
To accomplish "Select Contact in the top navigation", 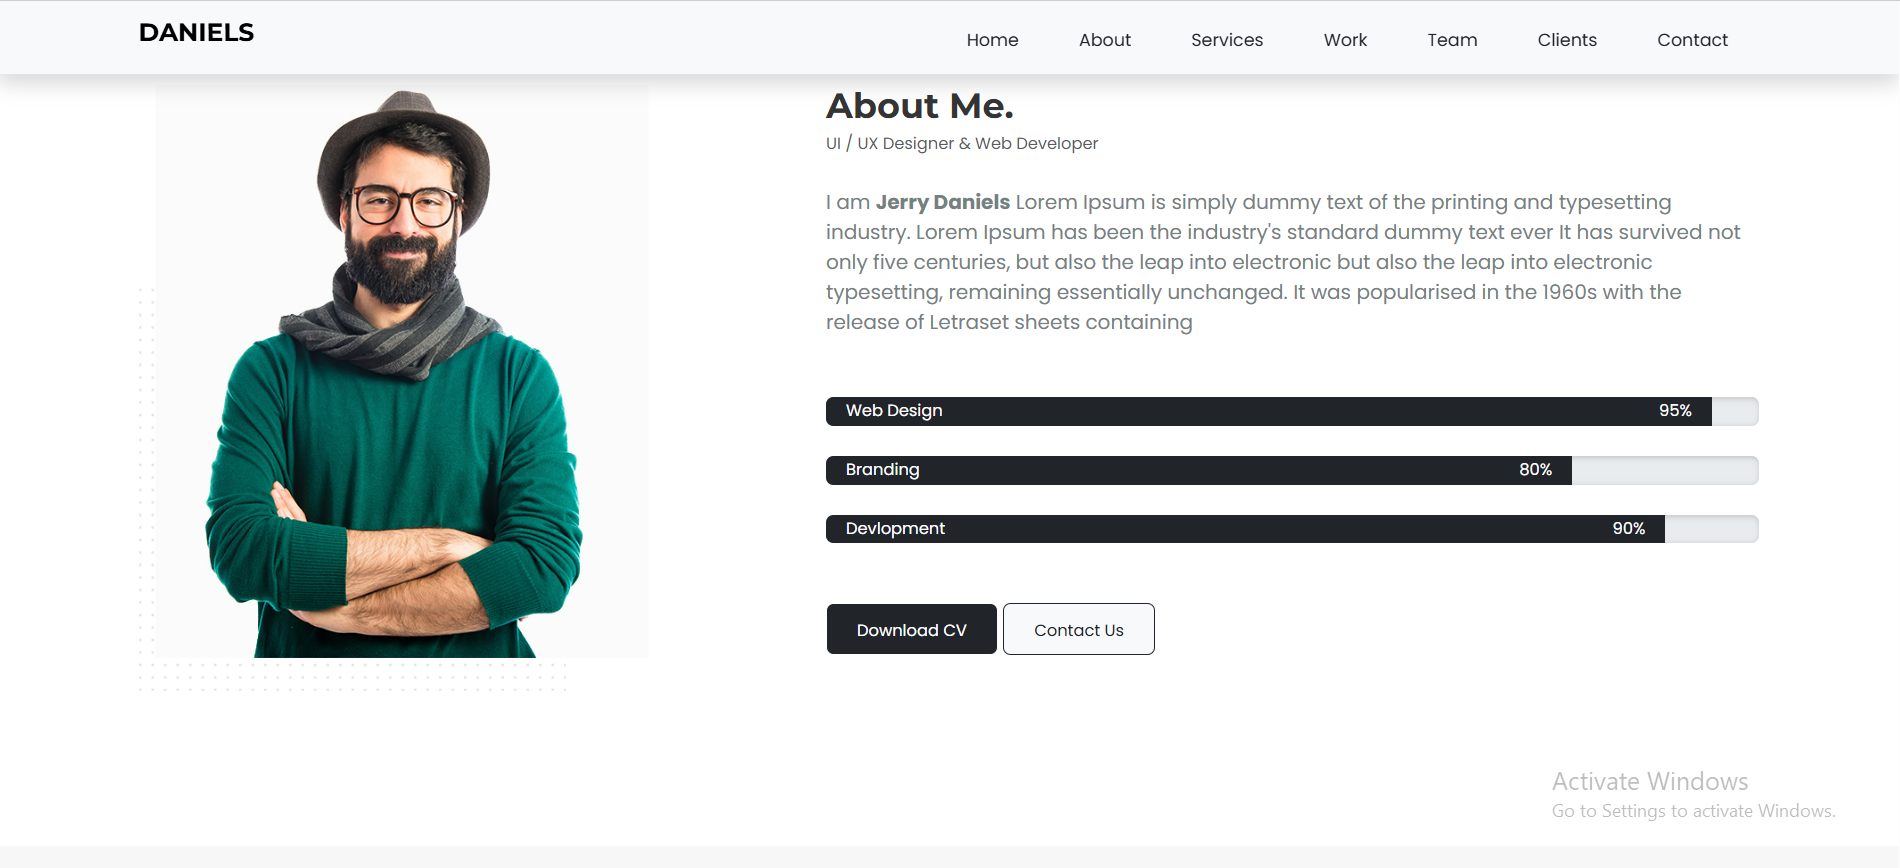I will pos(1692,40).
